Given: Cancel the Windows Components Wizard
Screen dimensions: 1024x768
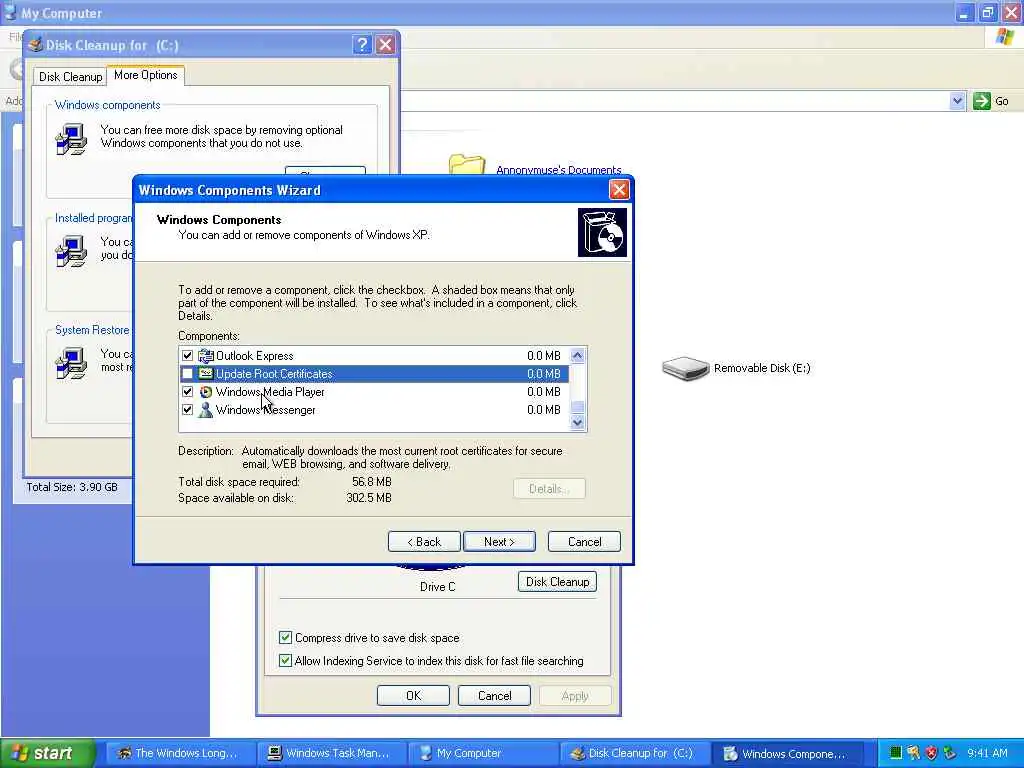Looking at the screenshot, I should 584,541.
